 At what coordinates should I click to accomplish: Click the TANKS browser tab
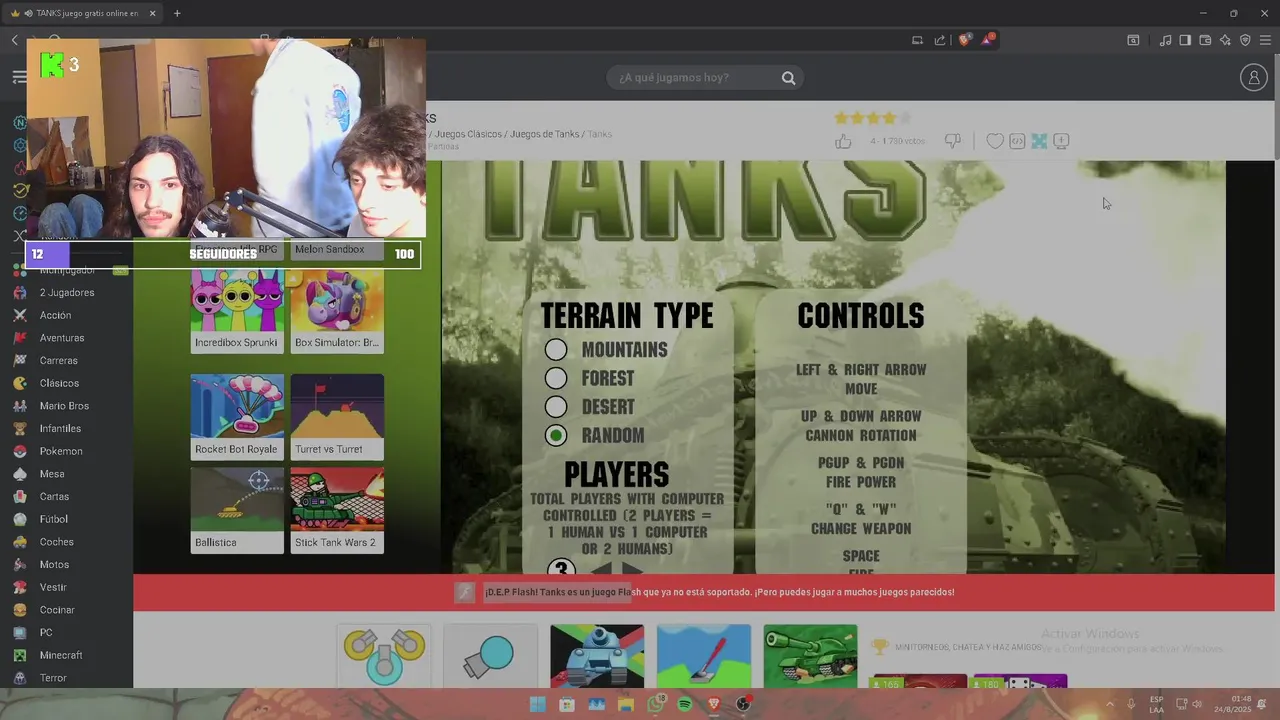click(x=82, y=13)
